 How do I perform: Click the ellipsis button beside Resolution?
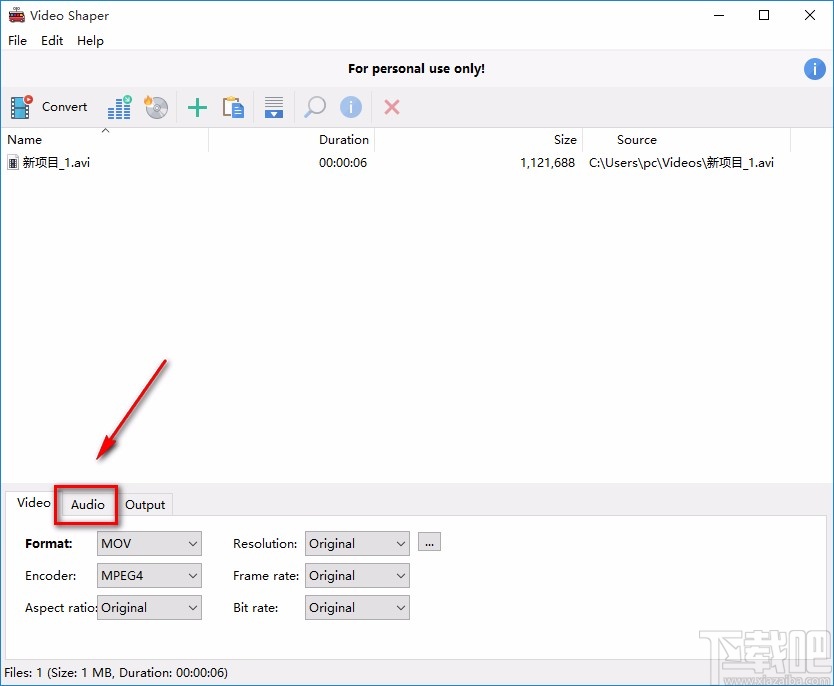pyautogui.click(x=429, y=542)
